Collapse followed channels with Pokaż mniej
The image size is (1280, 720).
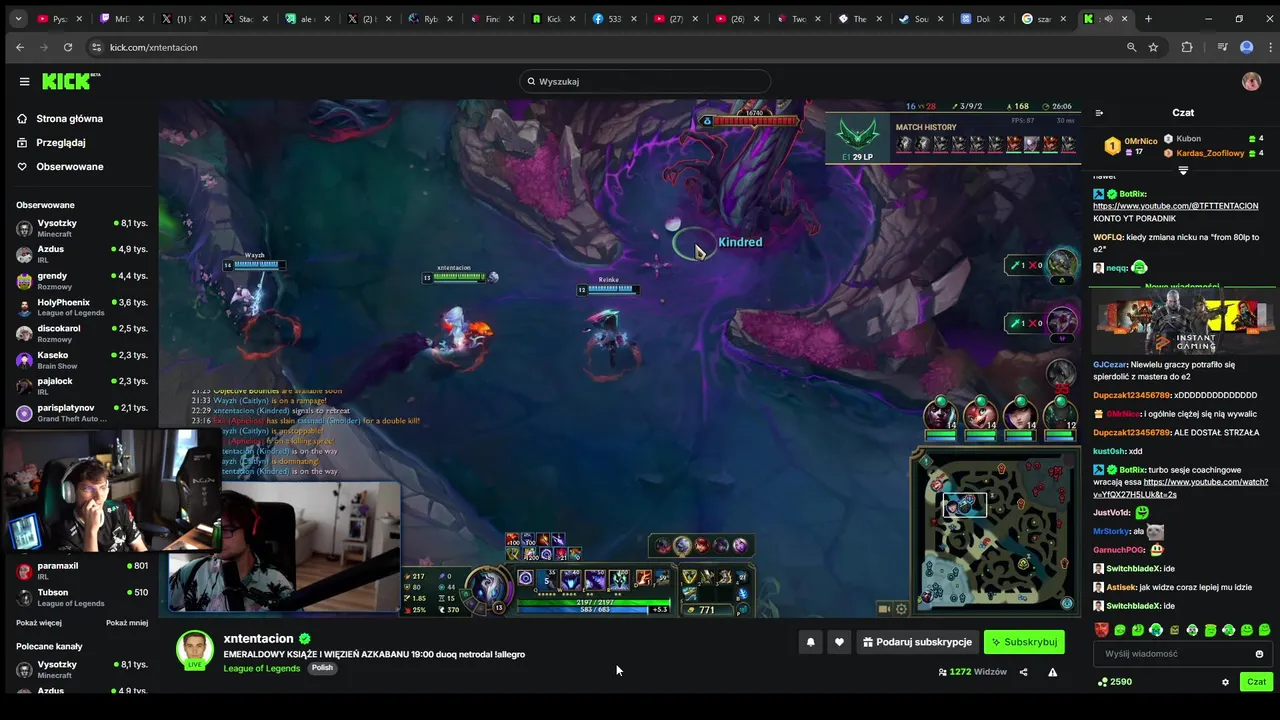(x=127, y=623)
